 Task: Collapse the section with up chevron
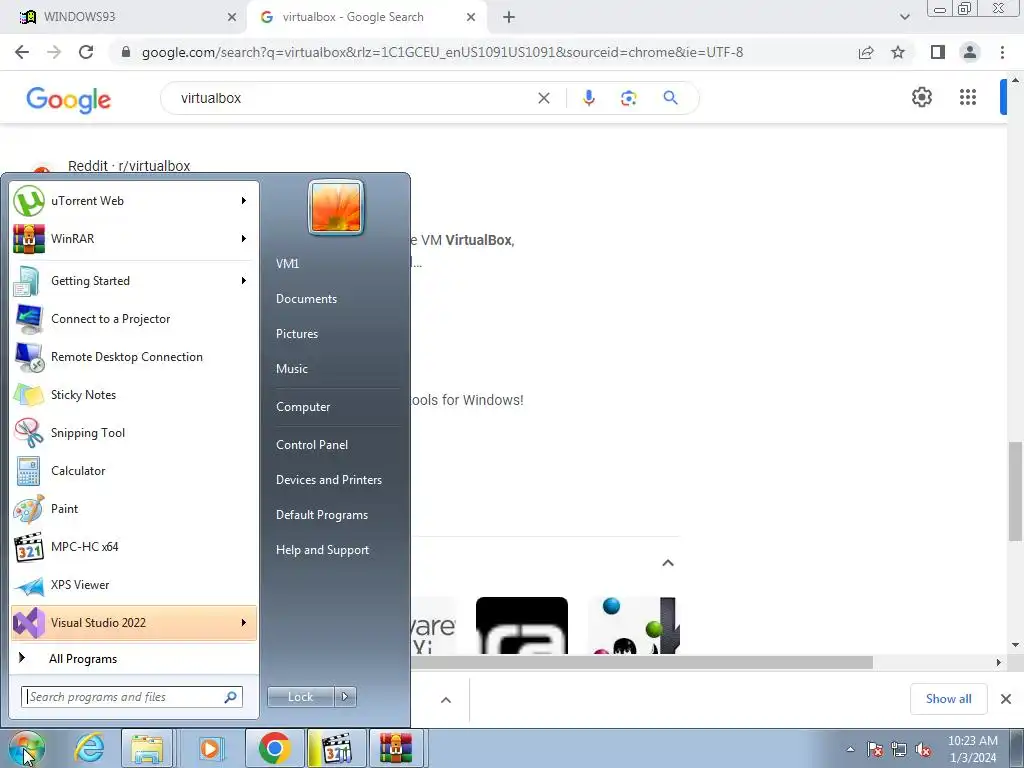(667, 562)
